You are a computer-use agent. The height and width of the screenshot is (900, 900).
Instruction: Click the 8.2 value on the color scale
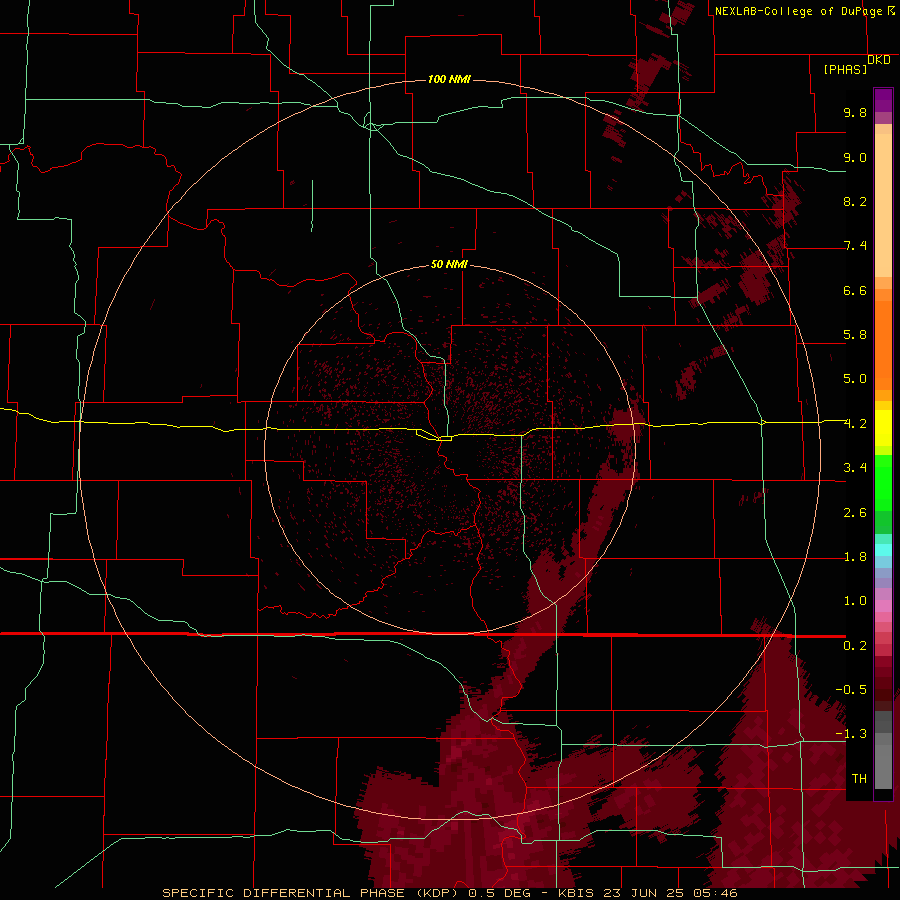pyautogui.click(x=855, y=201)
